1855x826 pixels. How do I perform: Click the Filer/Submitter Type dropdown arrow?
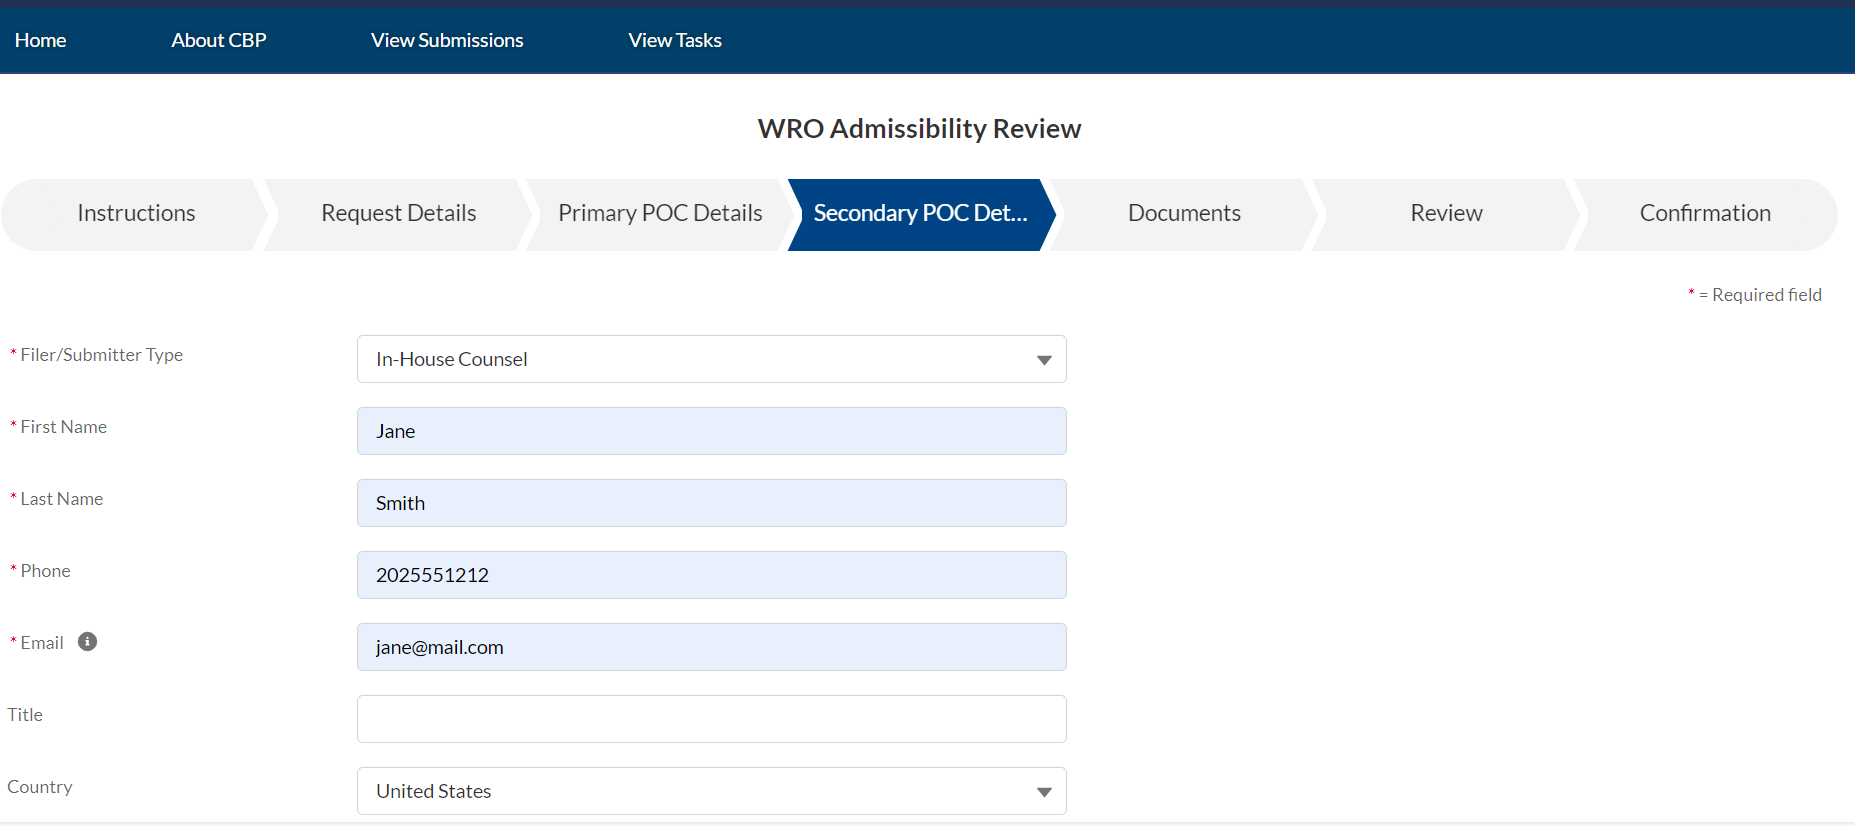point(1044,360)
